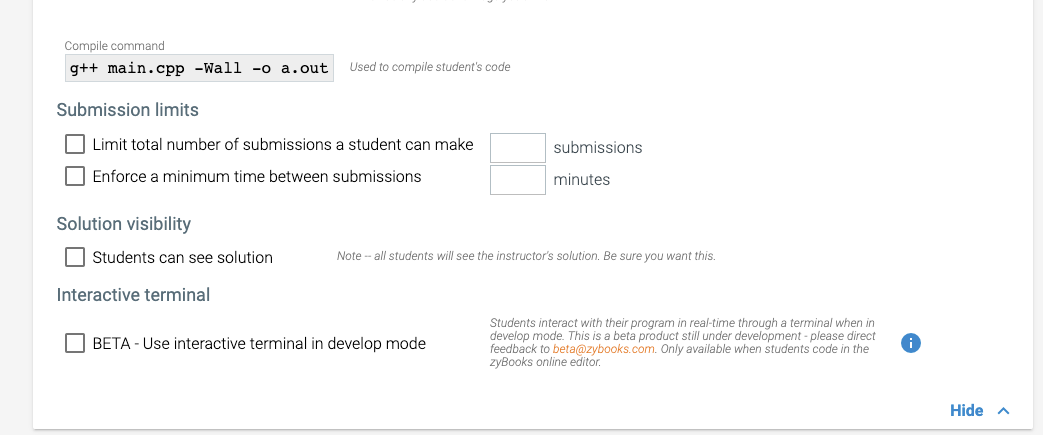Screen dimensions: 1043x435
Task: Toggle the BETA interactive terminal checkbox
Action: pos(75,343)
